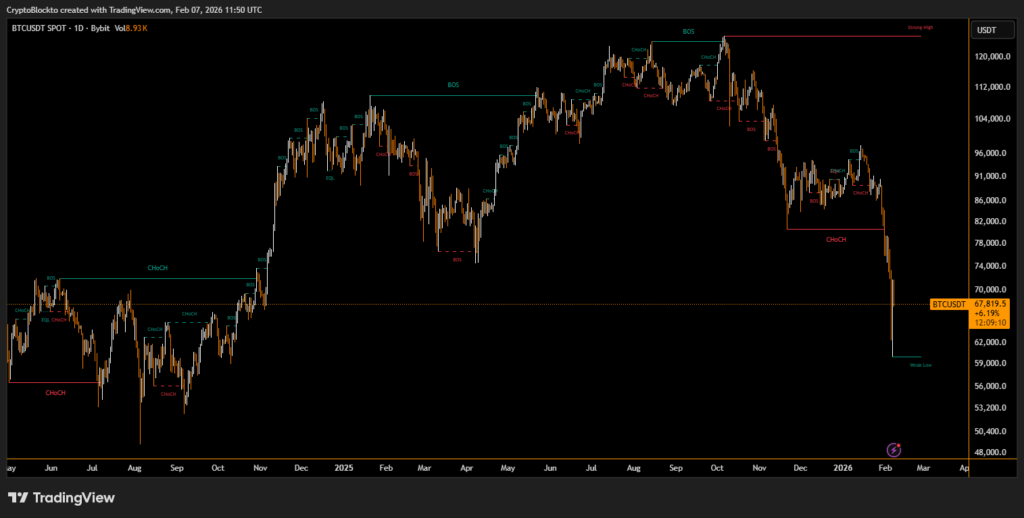Viewport: 1024px width, 518px height.
Task: Click the 2025 label on time axis
Action: (x=344, y=467)
